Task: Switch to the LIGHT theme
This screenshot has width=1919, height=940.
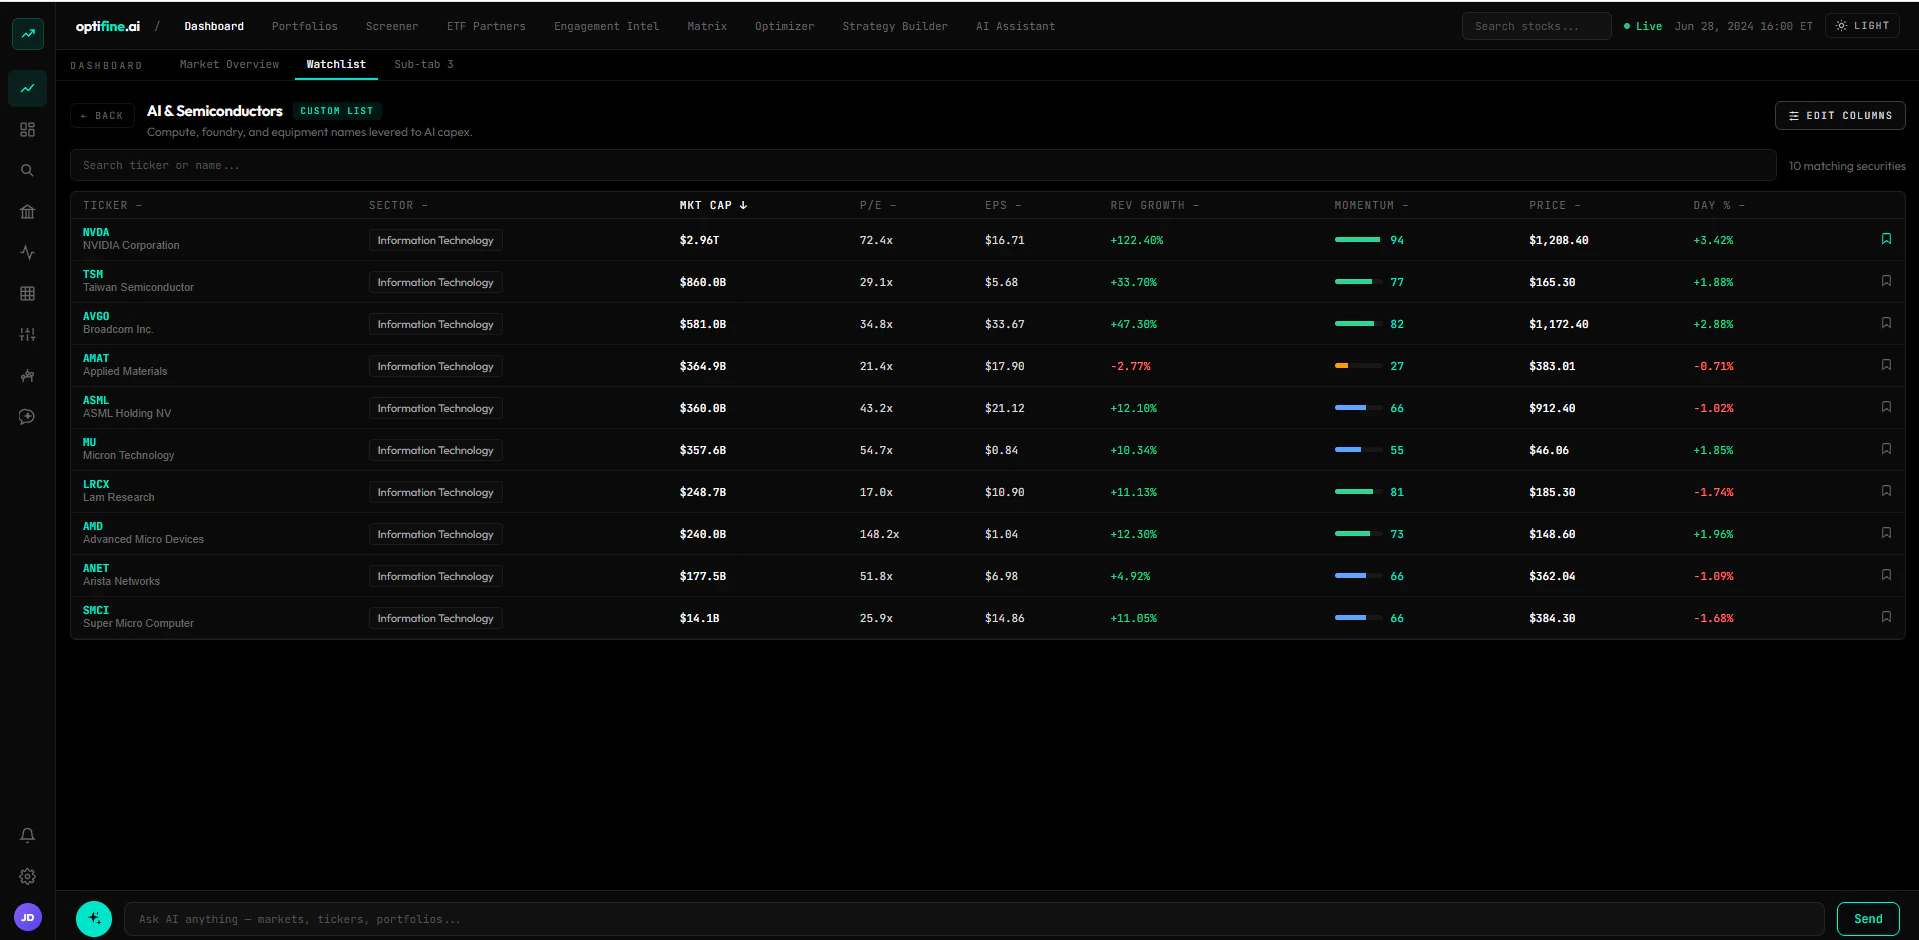Action: [1862, 26]
